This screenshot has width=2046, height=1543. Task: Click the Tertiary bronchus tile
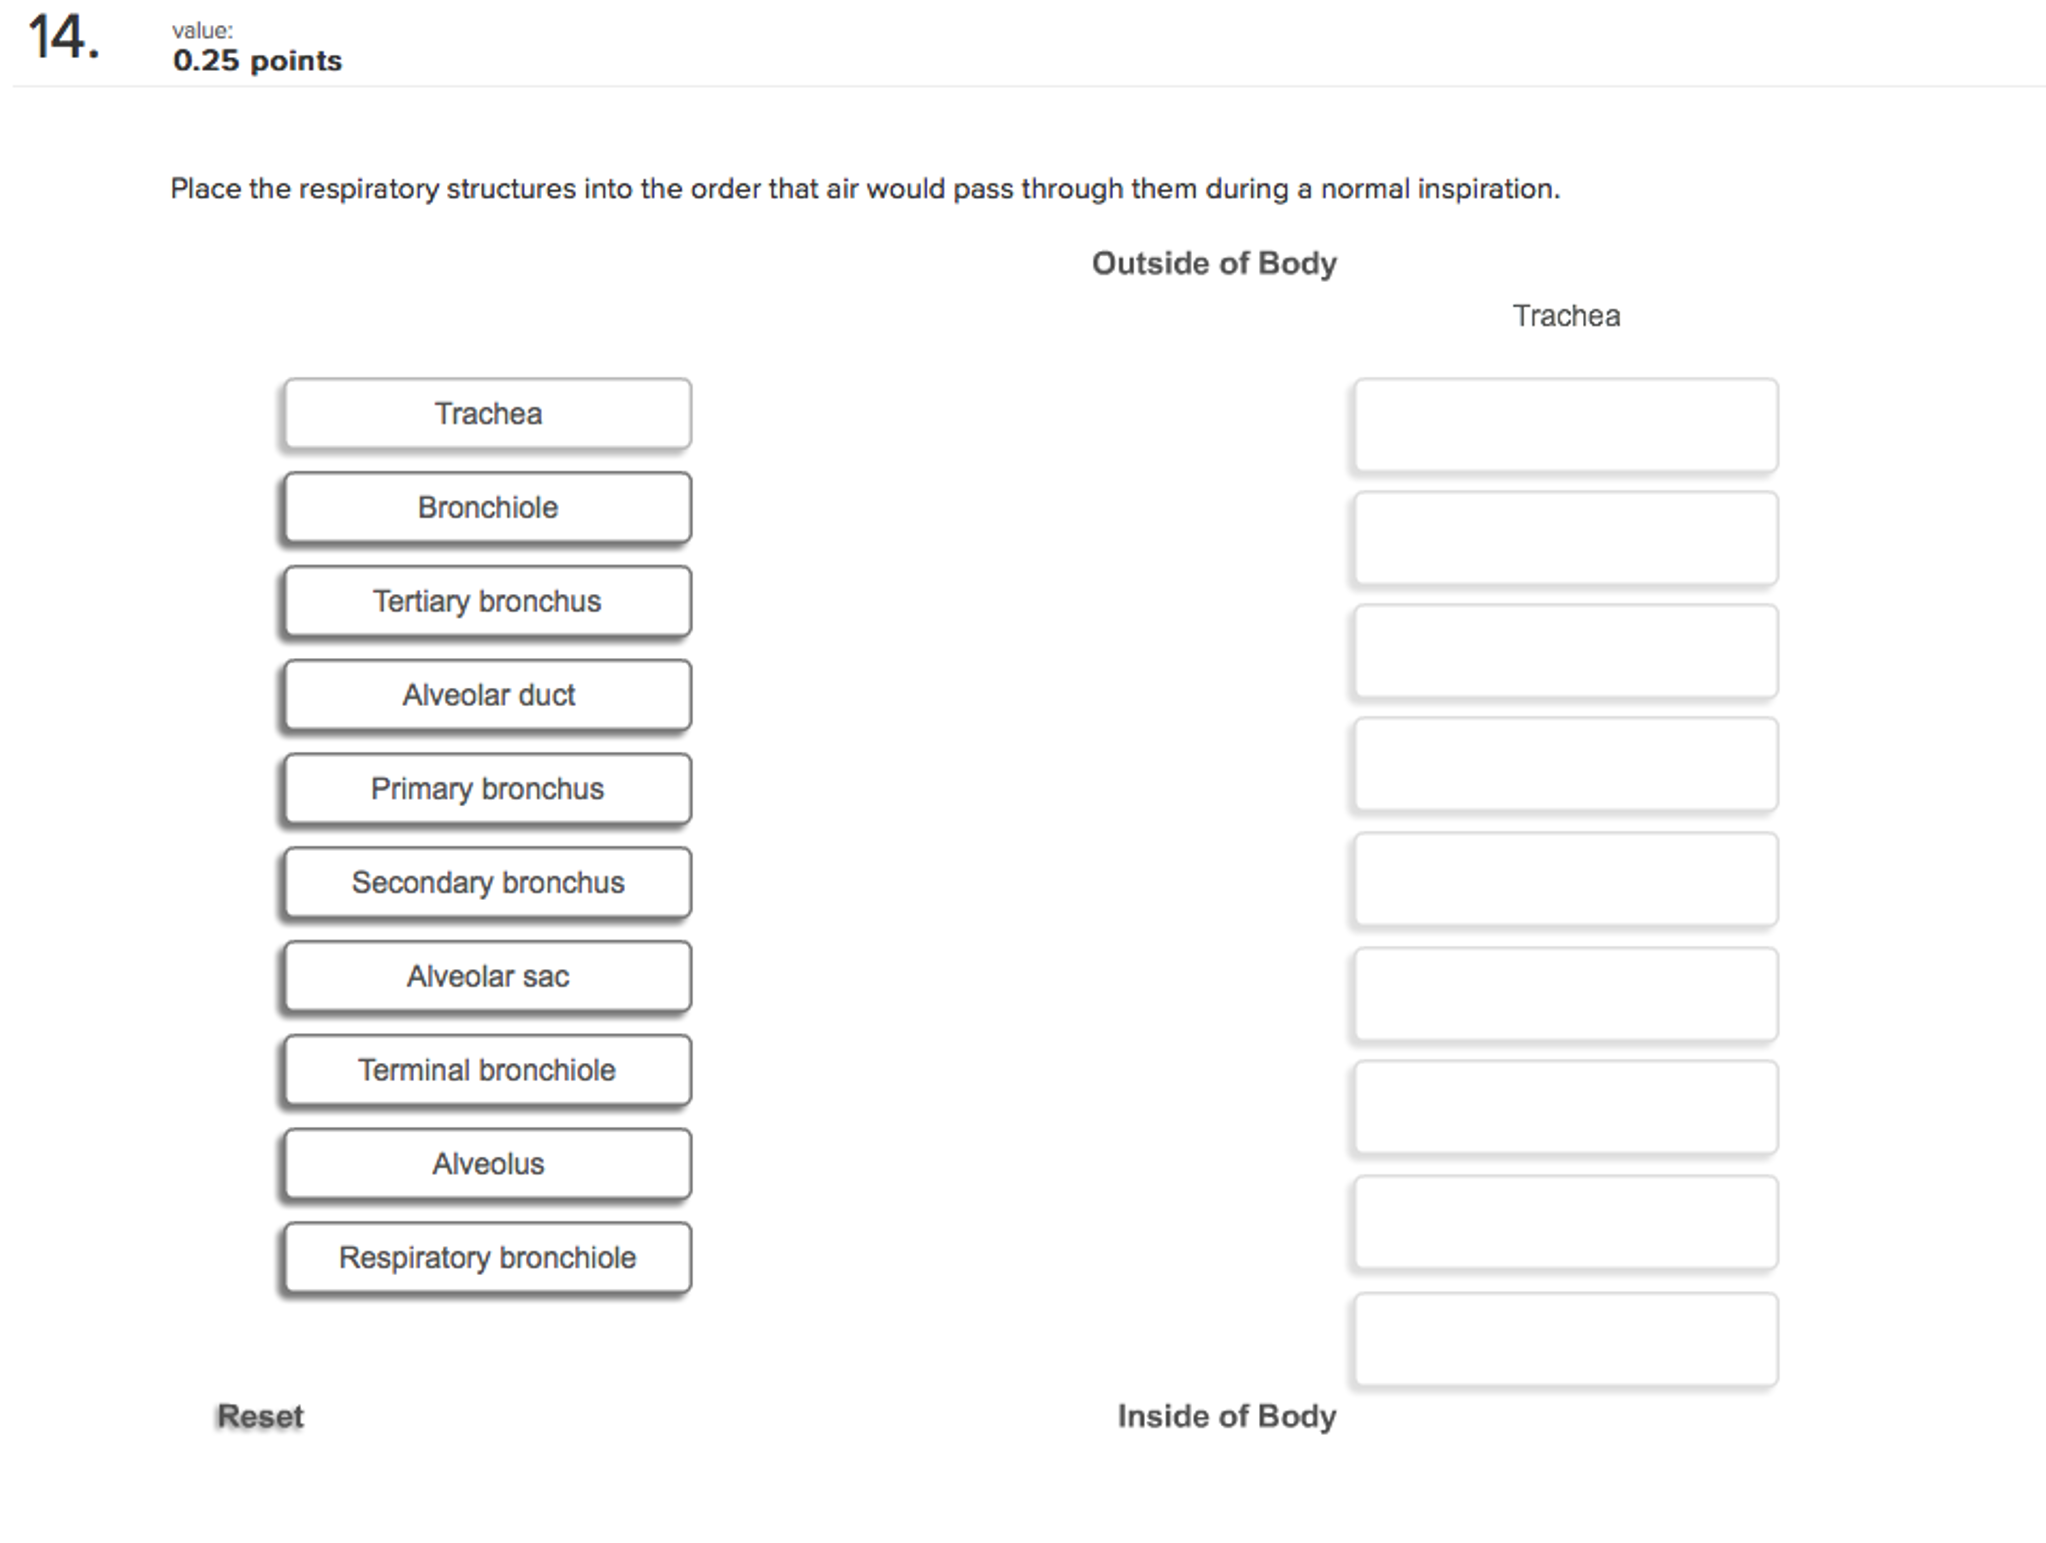point(486,601)
